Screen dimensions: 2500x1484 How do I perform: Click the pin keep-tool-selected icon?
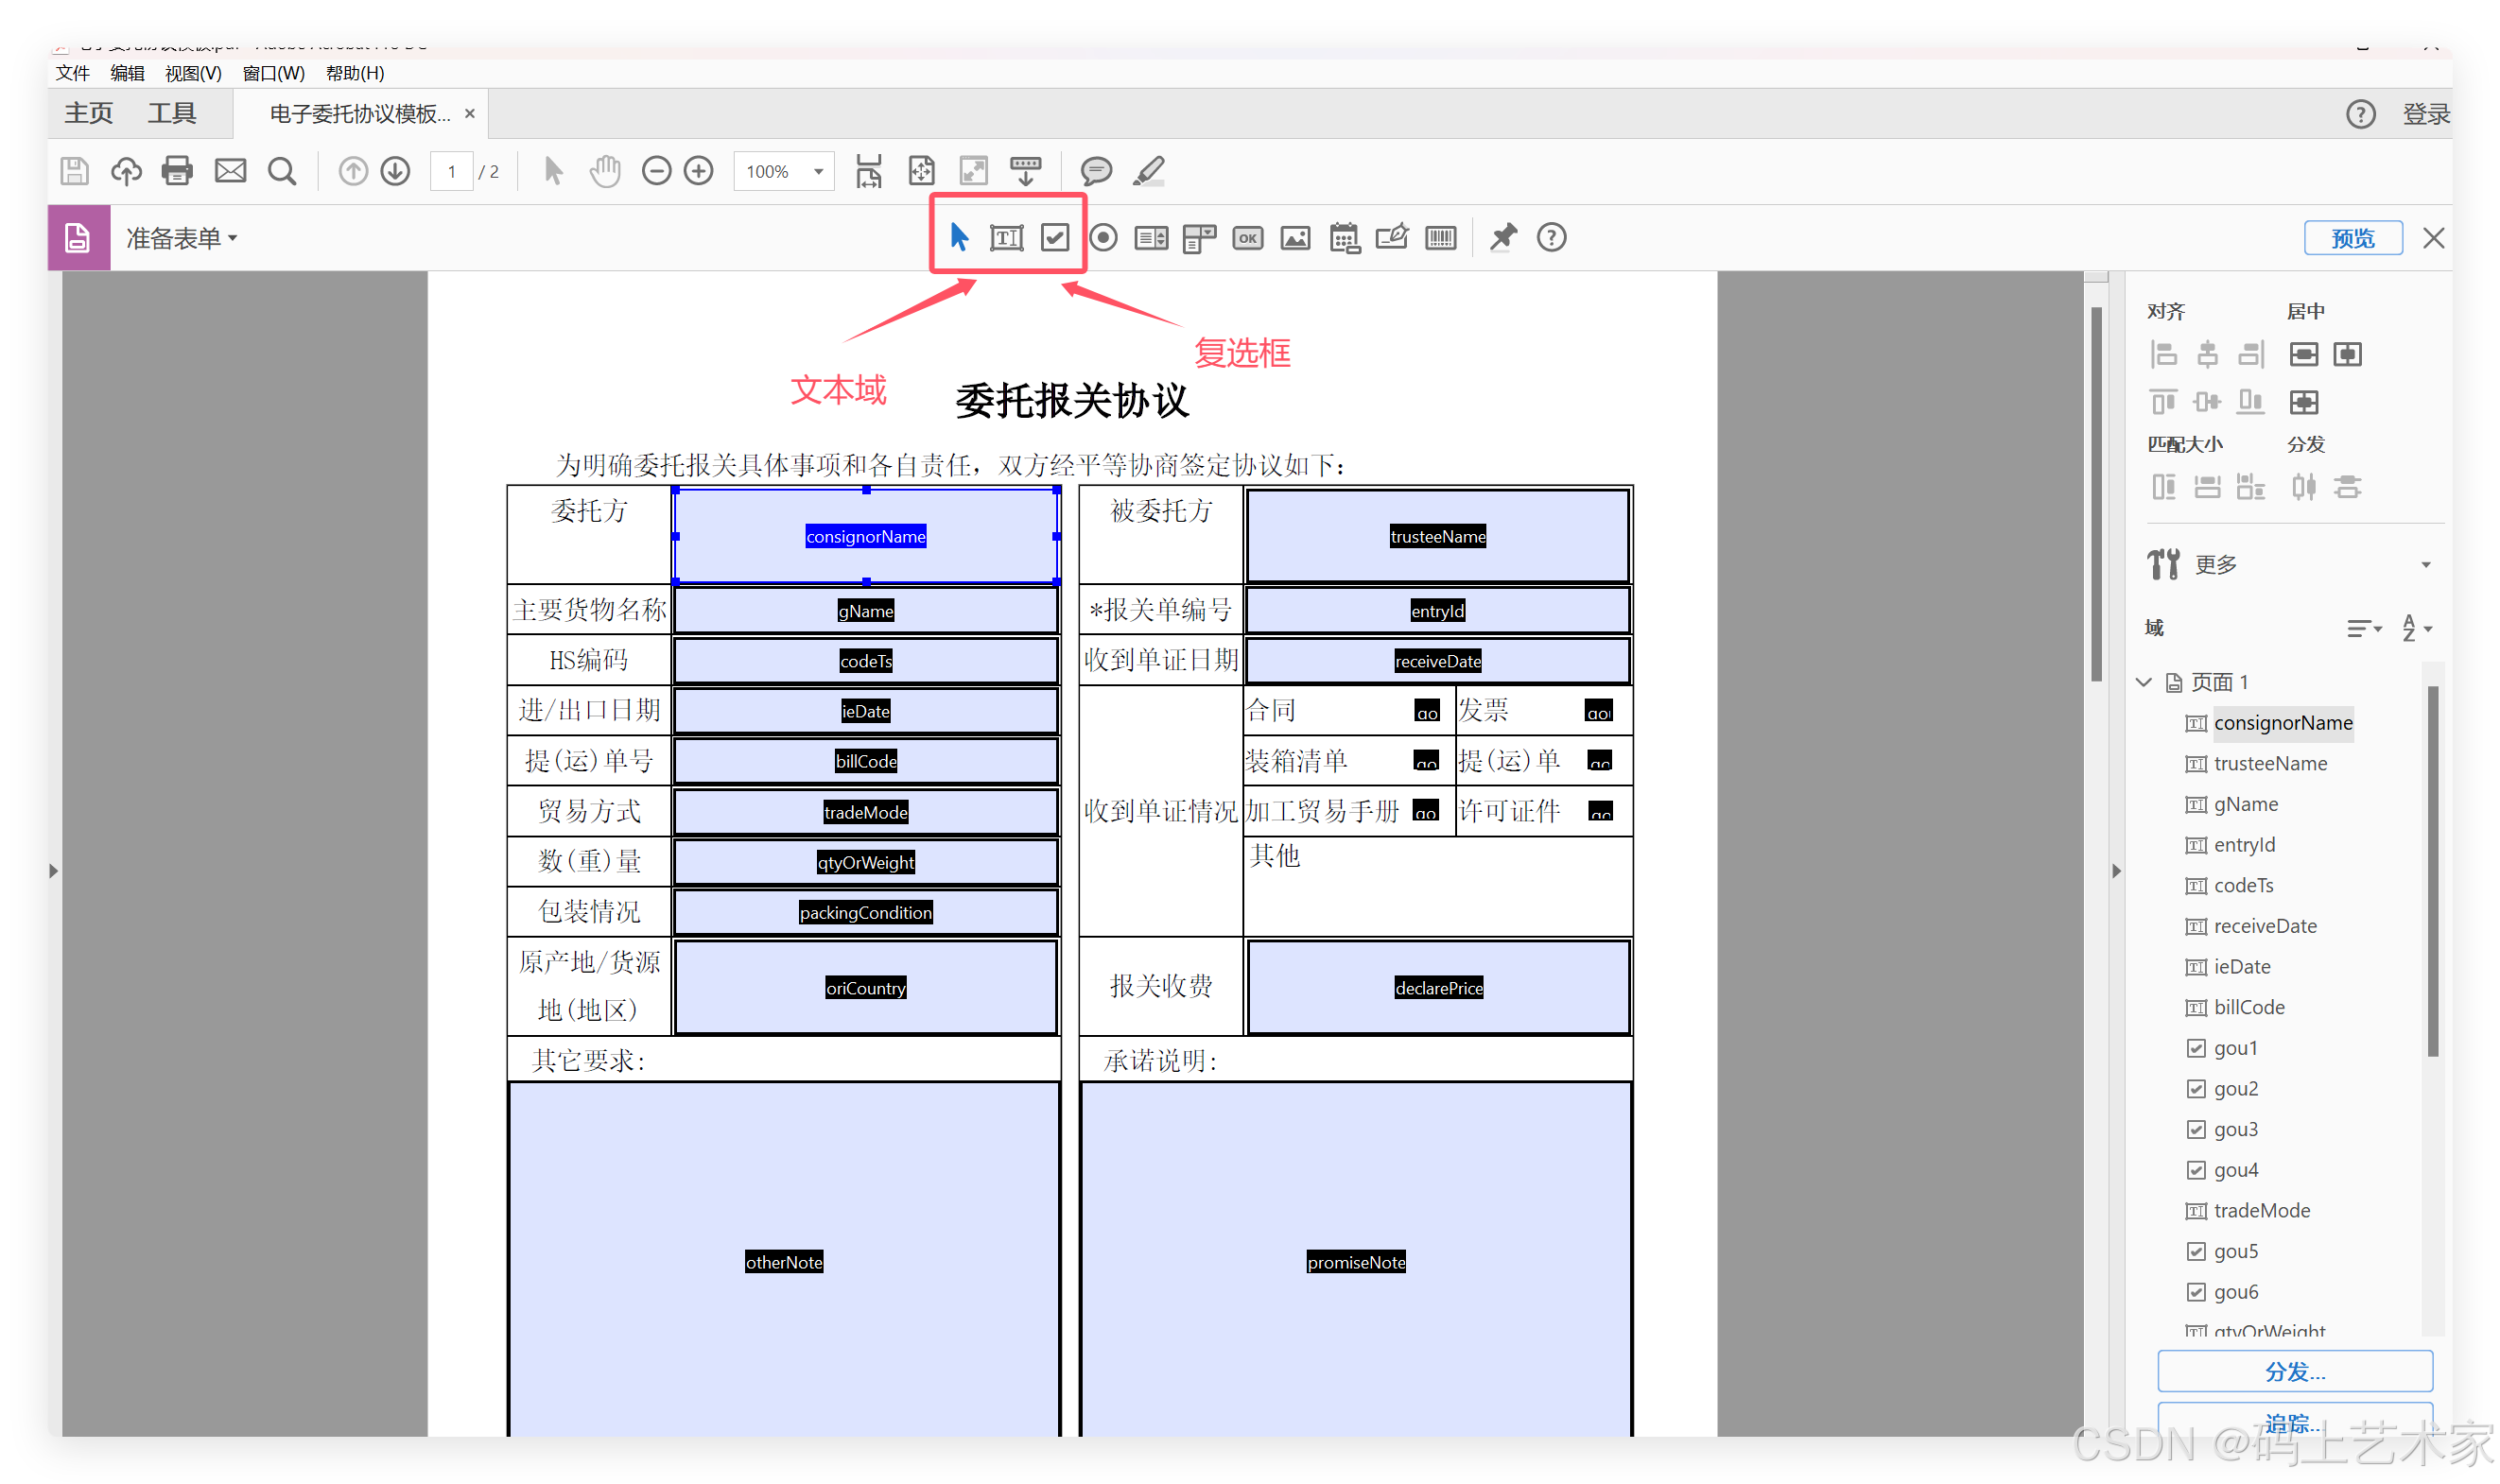tap(1502, 238)
